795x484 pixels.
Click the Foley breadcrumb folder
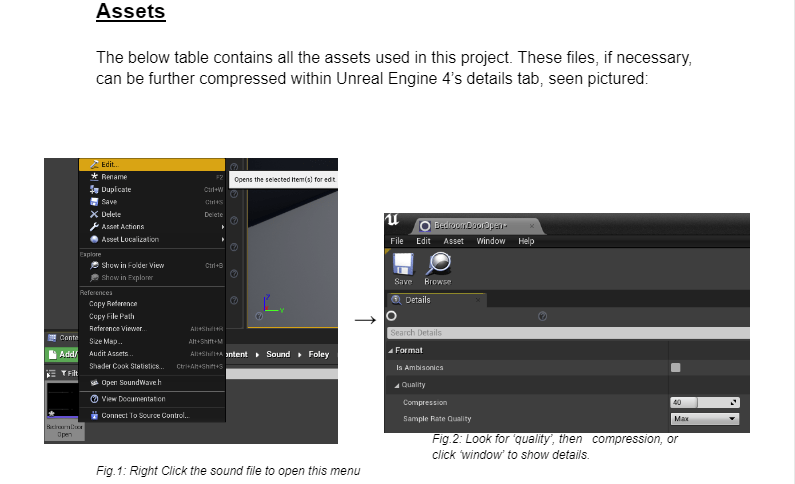click(318, 354)
